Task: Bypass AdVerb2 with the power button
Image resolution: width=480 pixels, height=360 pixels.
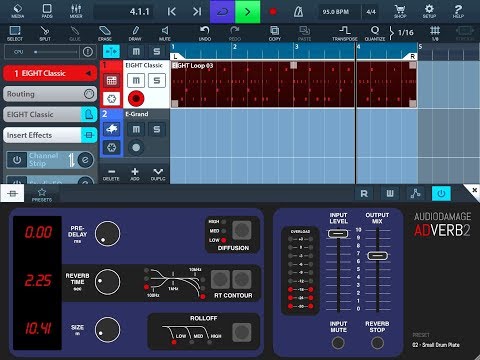Action: [x=441, y=194]
